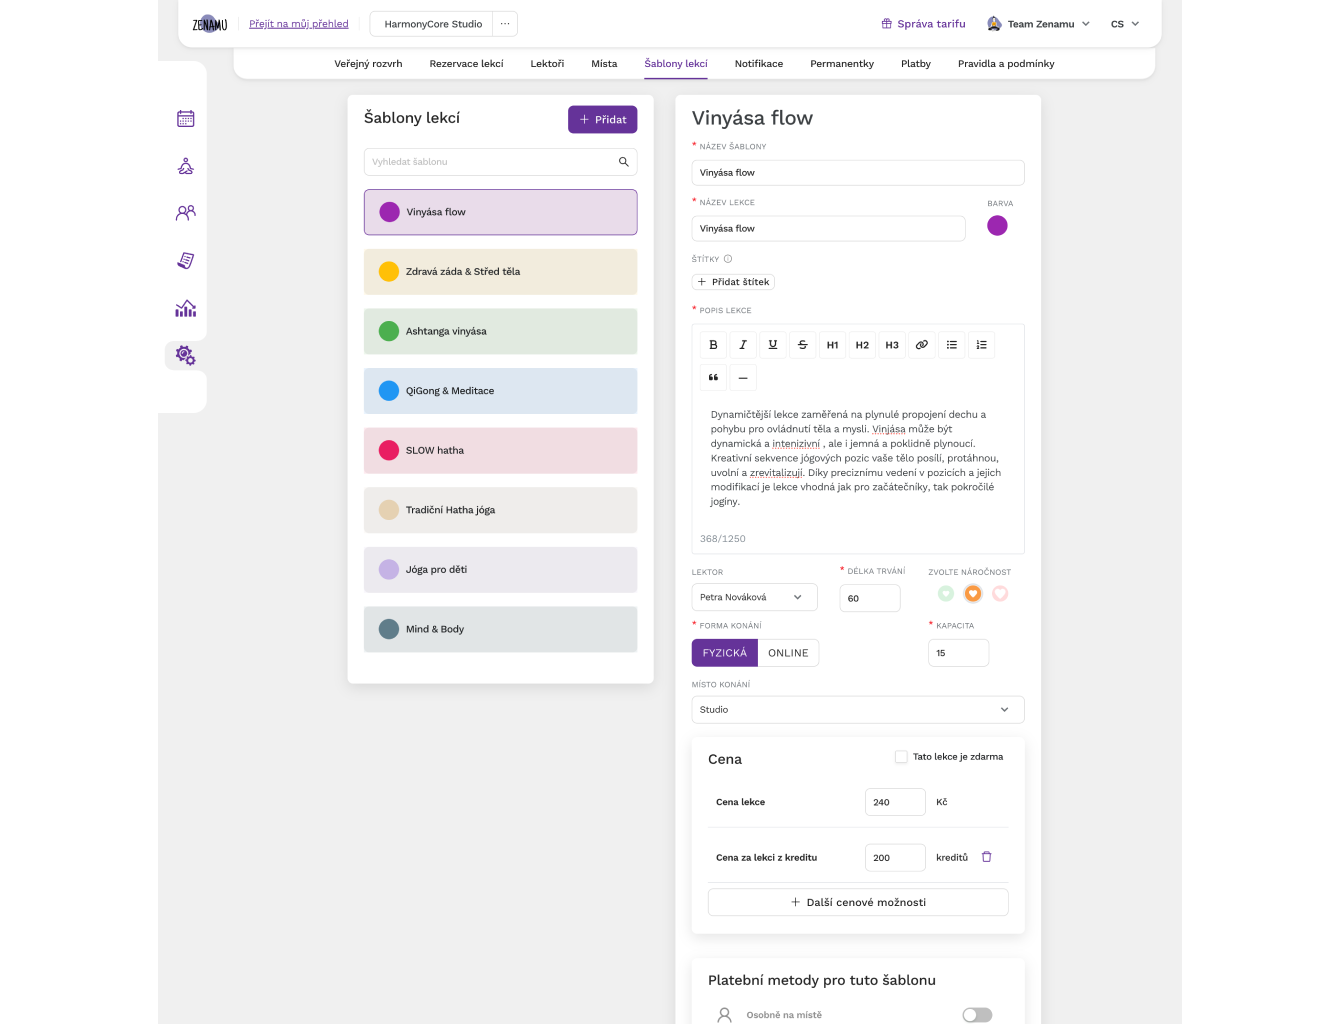Open the Platby tab

(916, 64)
